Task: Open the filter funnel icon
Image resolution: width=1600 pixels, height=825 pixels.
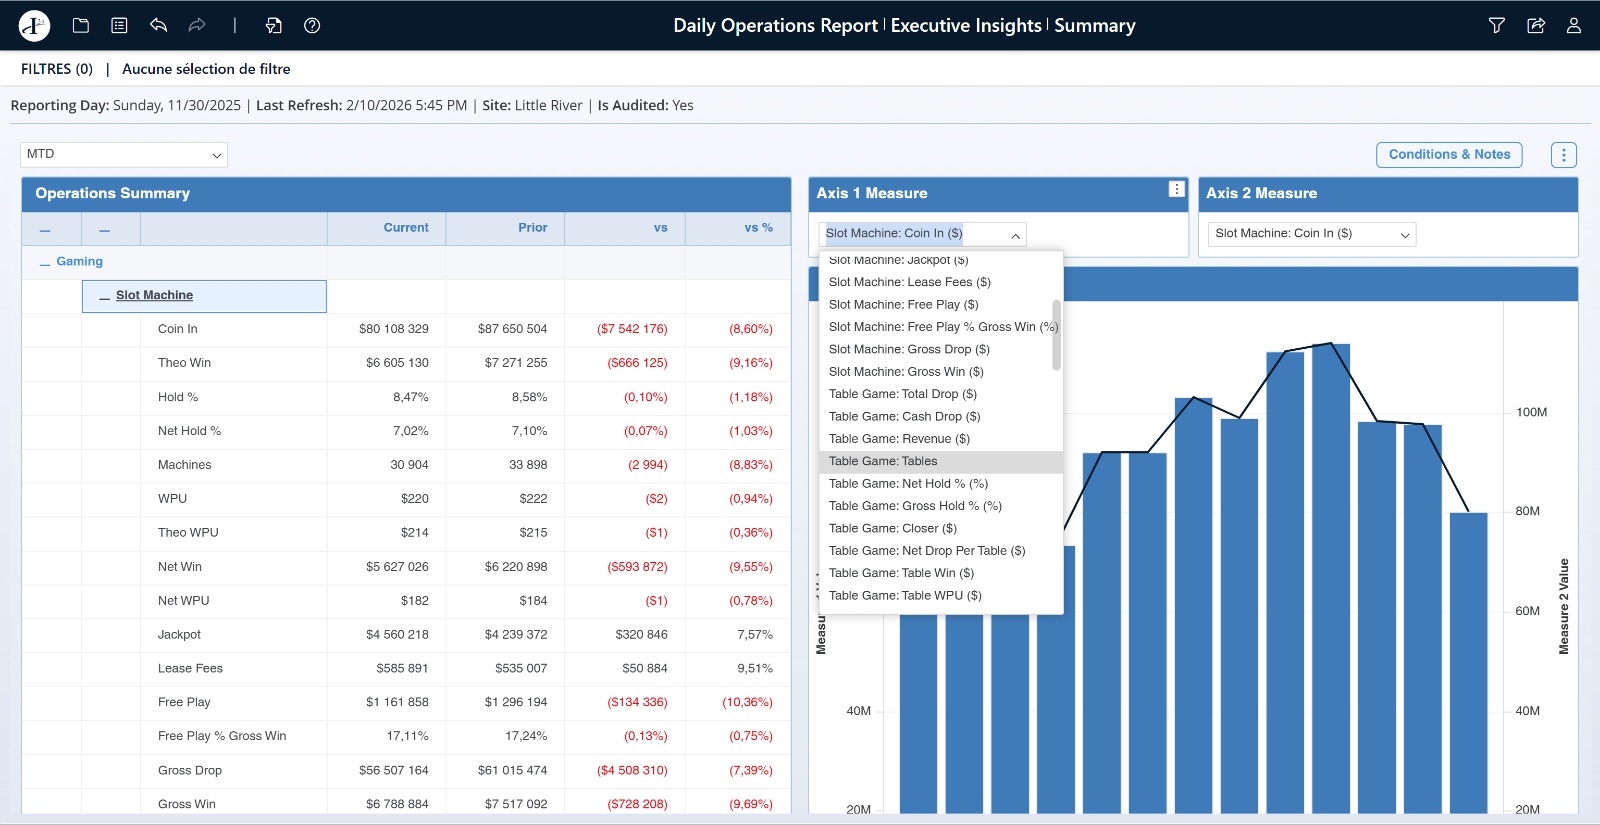Action: point(1497,25)
